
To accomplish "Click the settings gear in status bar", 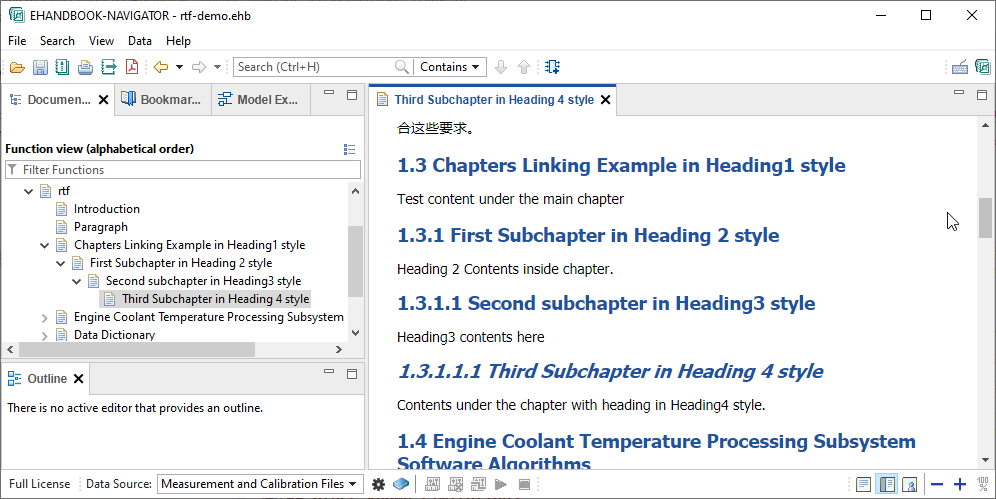I will point(378,484).
